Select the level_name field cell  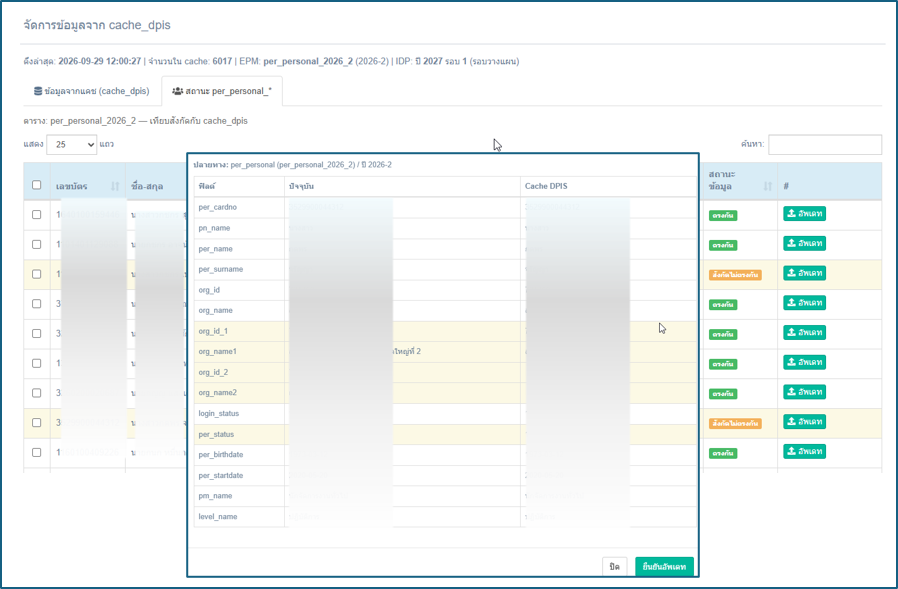239,517
